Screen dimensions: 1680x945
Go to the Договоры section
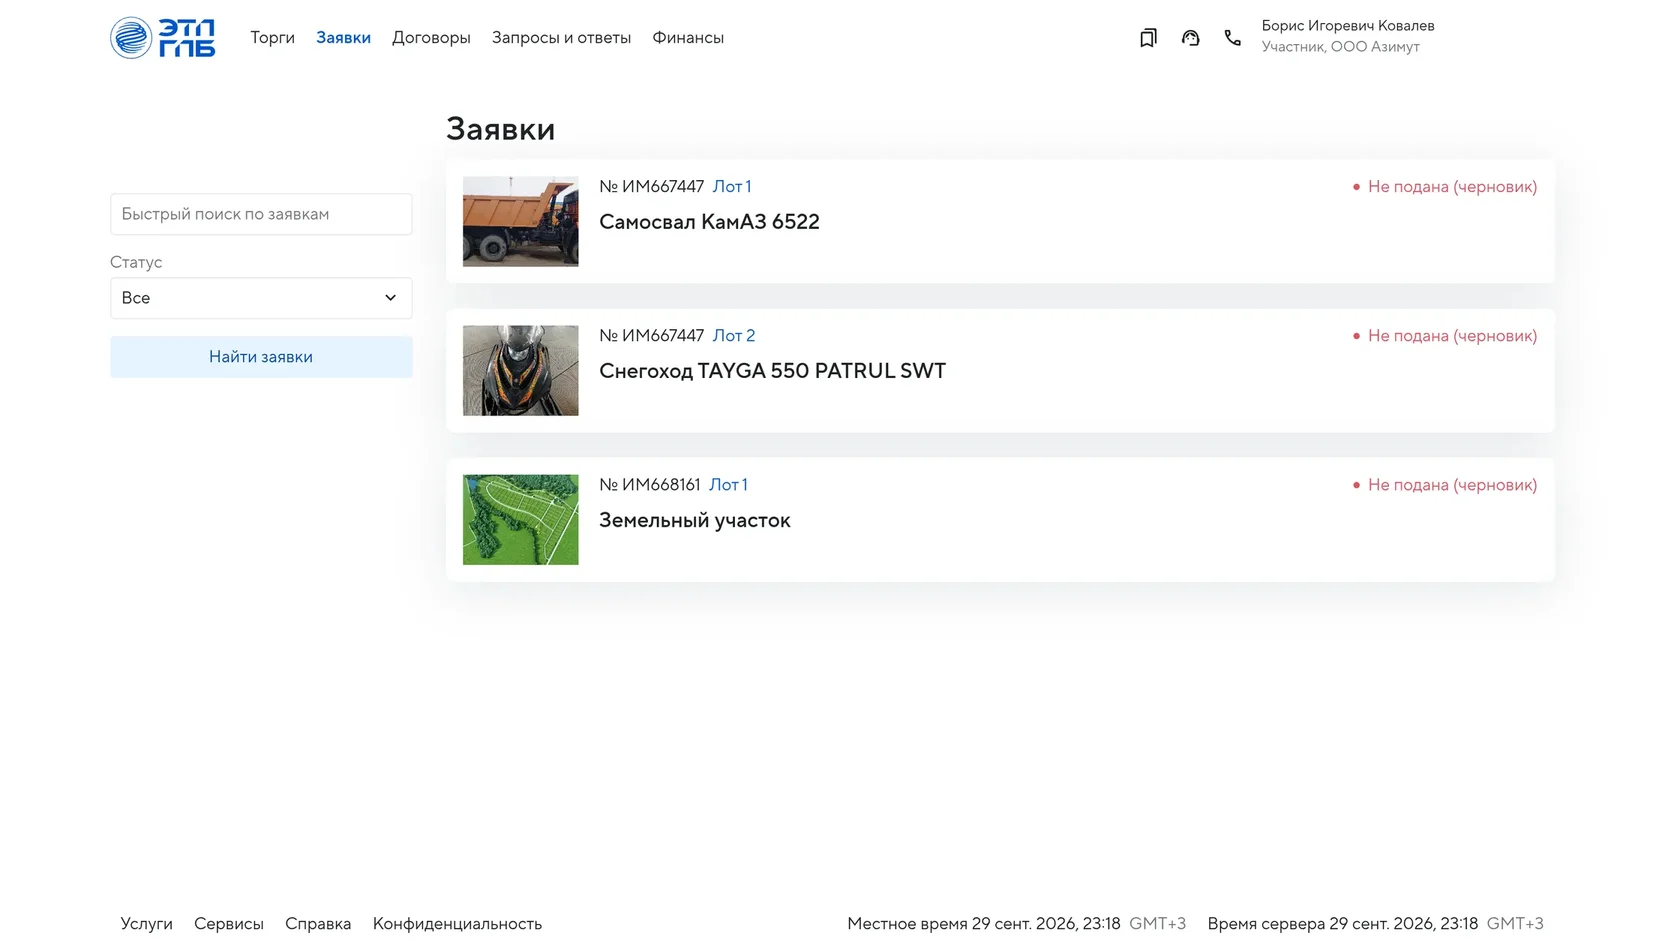[431, 38]
